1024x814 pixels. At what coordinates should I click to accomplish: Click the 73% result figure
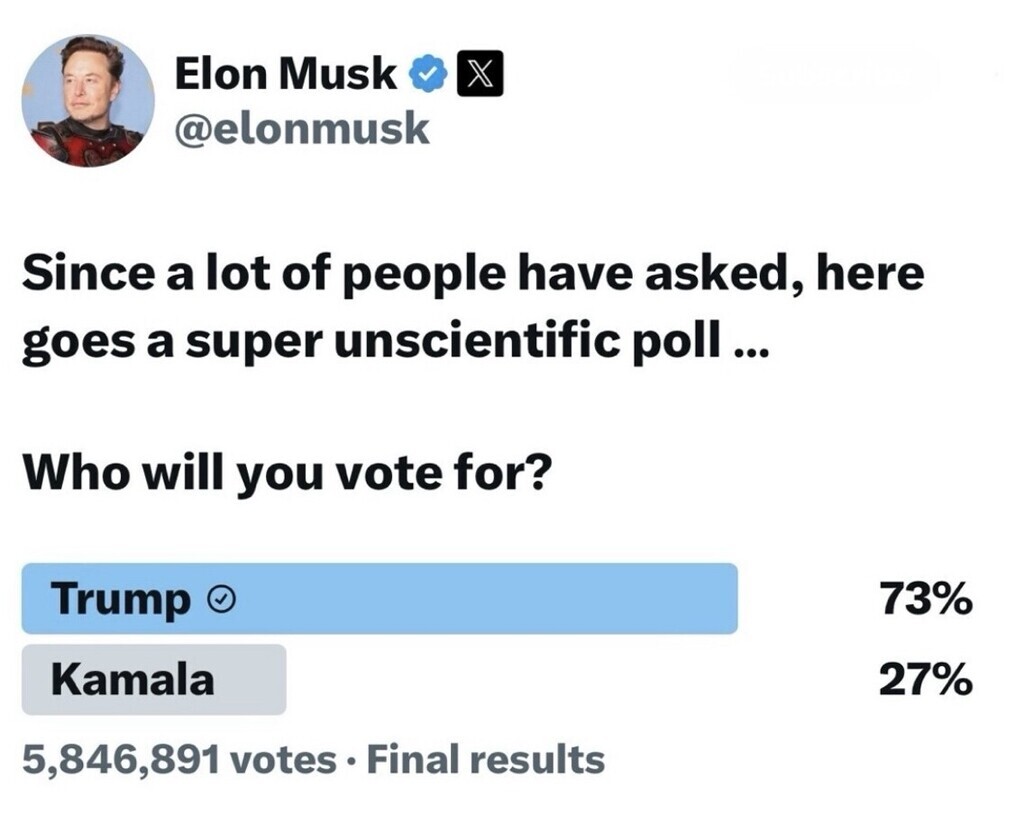pos(925,599)
